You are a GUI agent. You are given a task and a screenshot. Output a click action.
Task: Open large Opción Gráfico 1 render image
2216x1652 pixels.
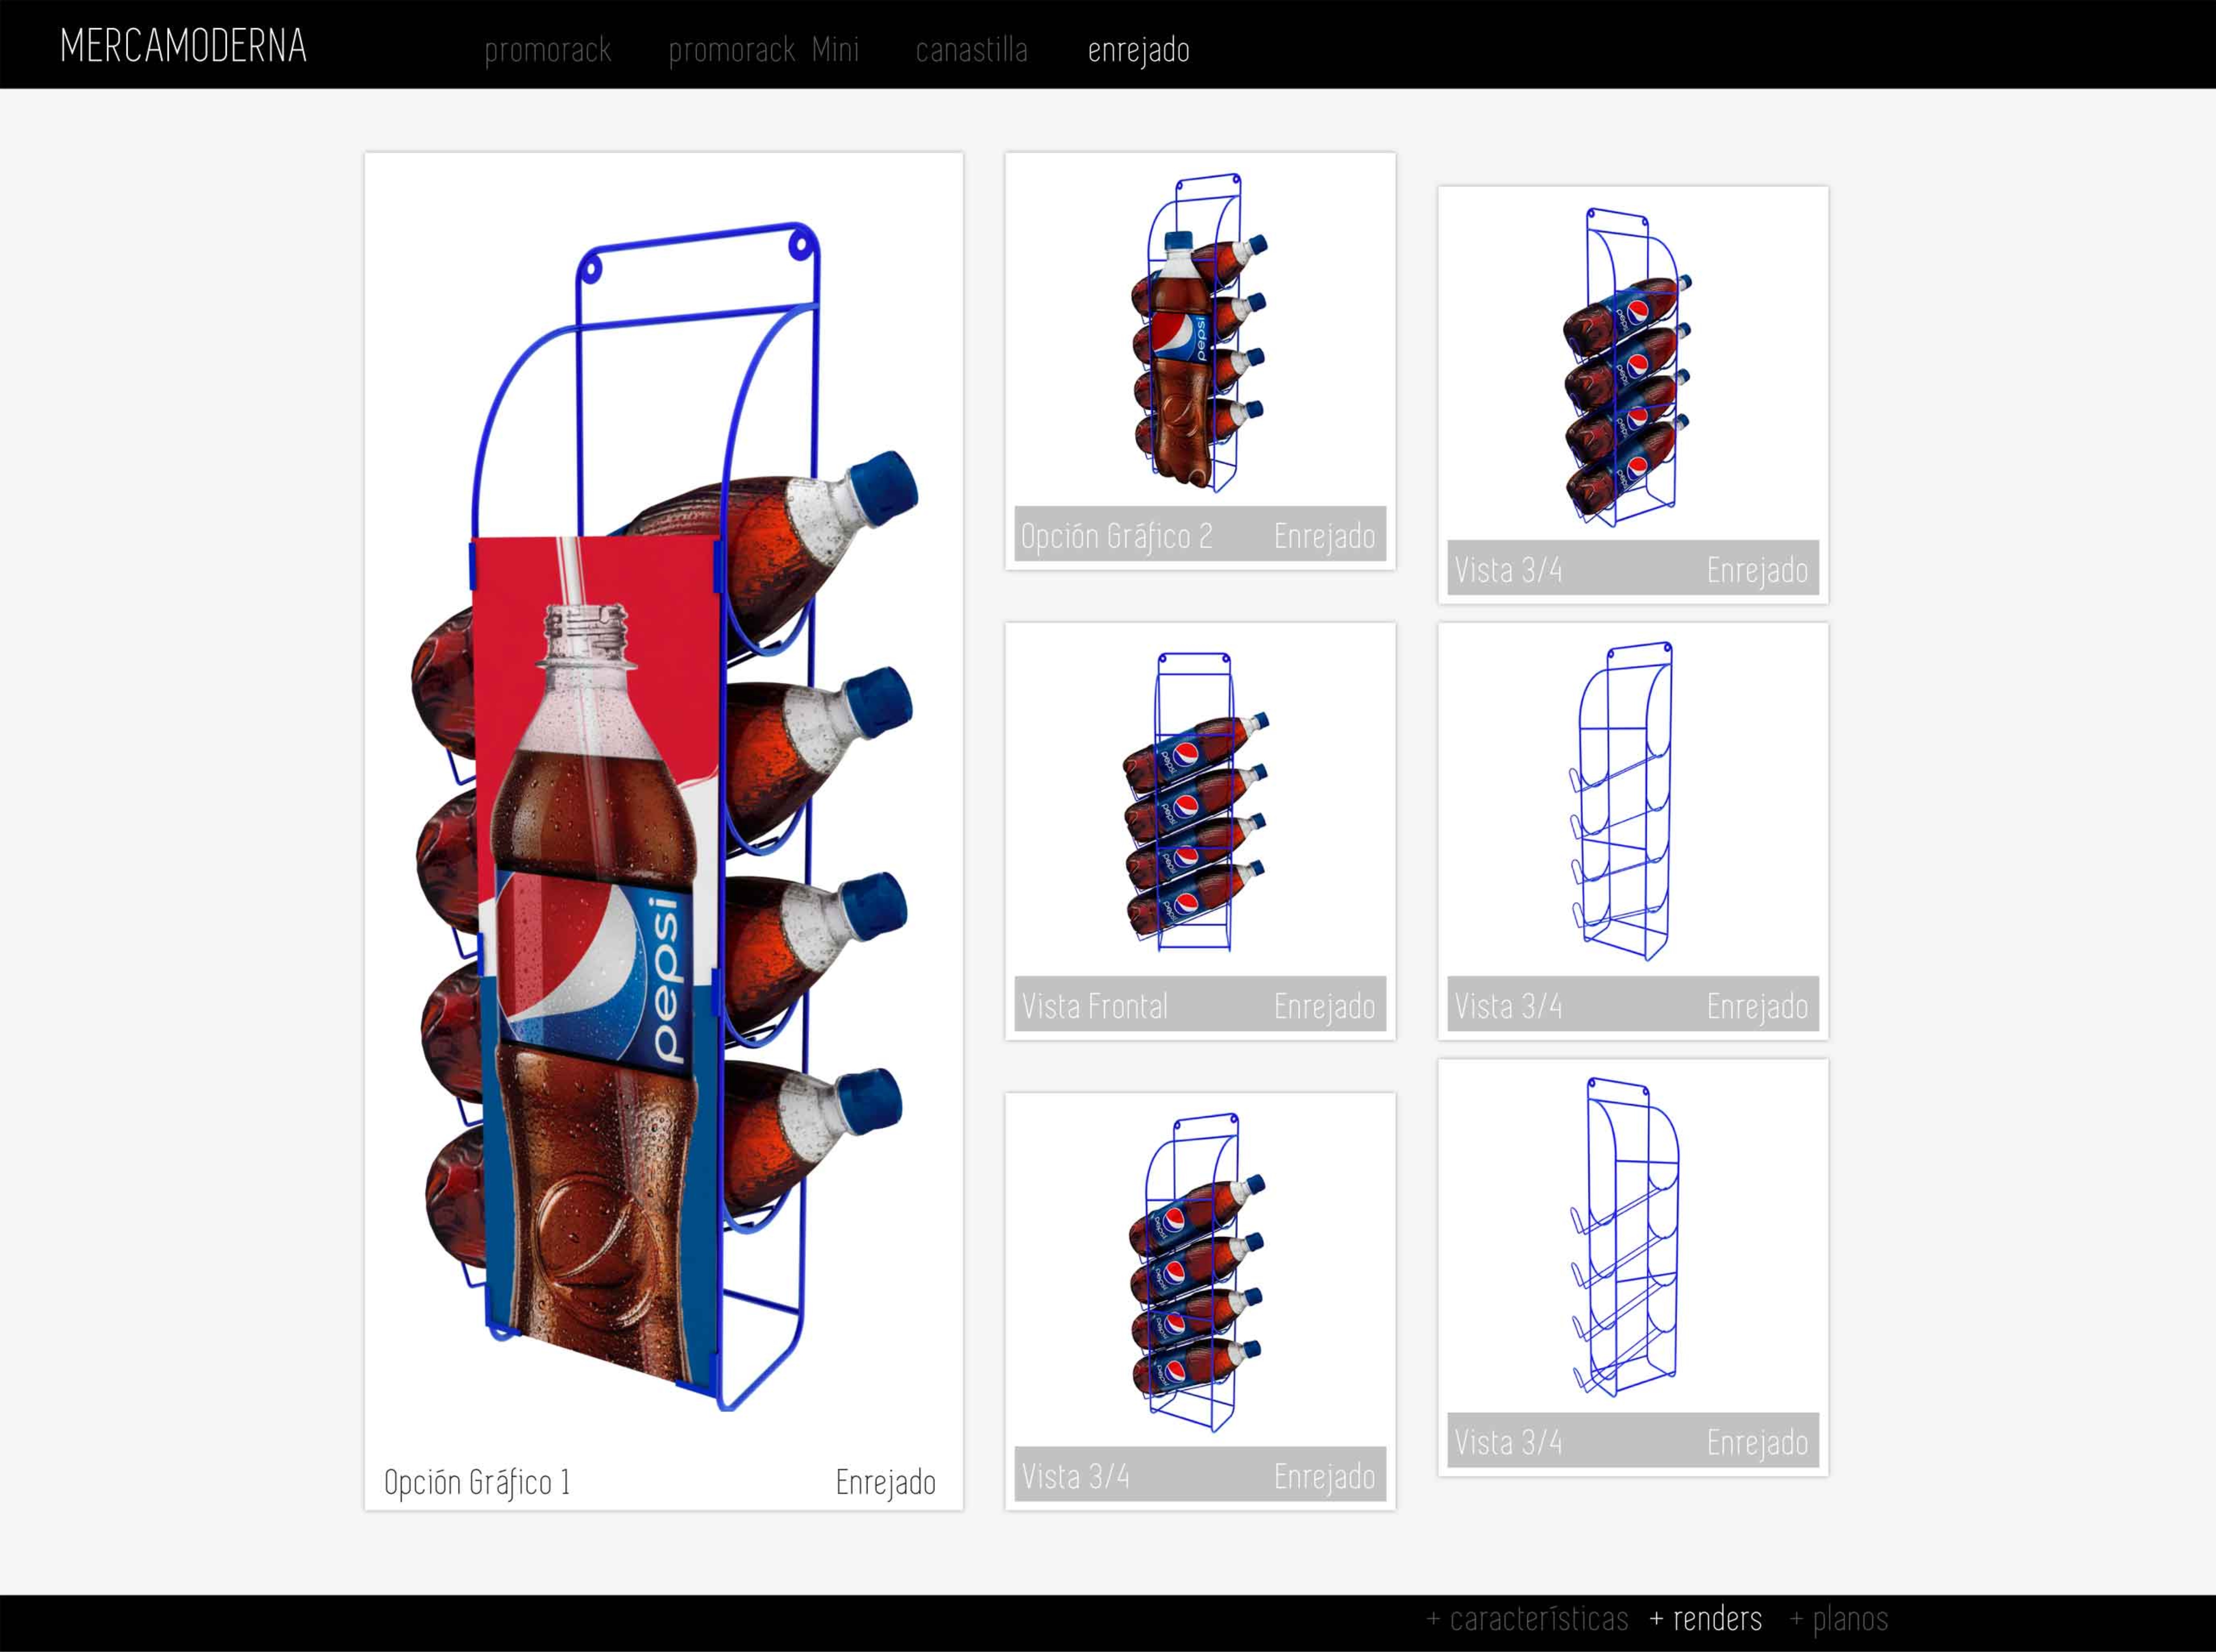click(x=663, y=800)
